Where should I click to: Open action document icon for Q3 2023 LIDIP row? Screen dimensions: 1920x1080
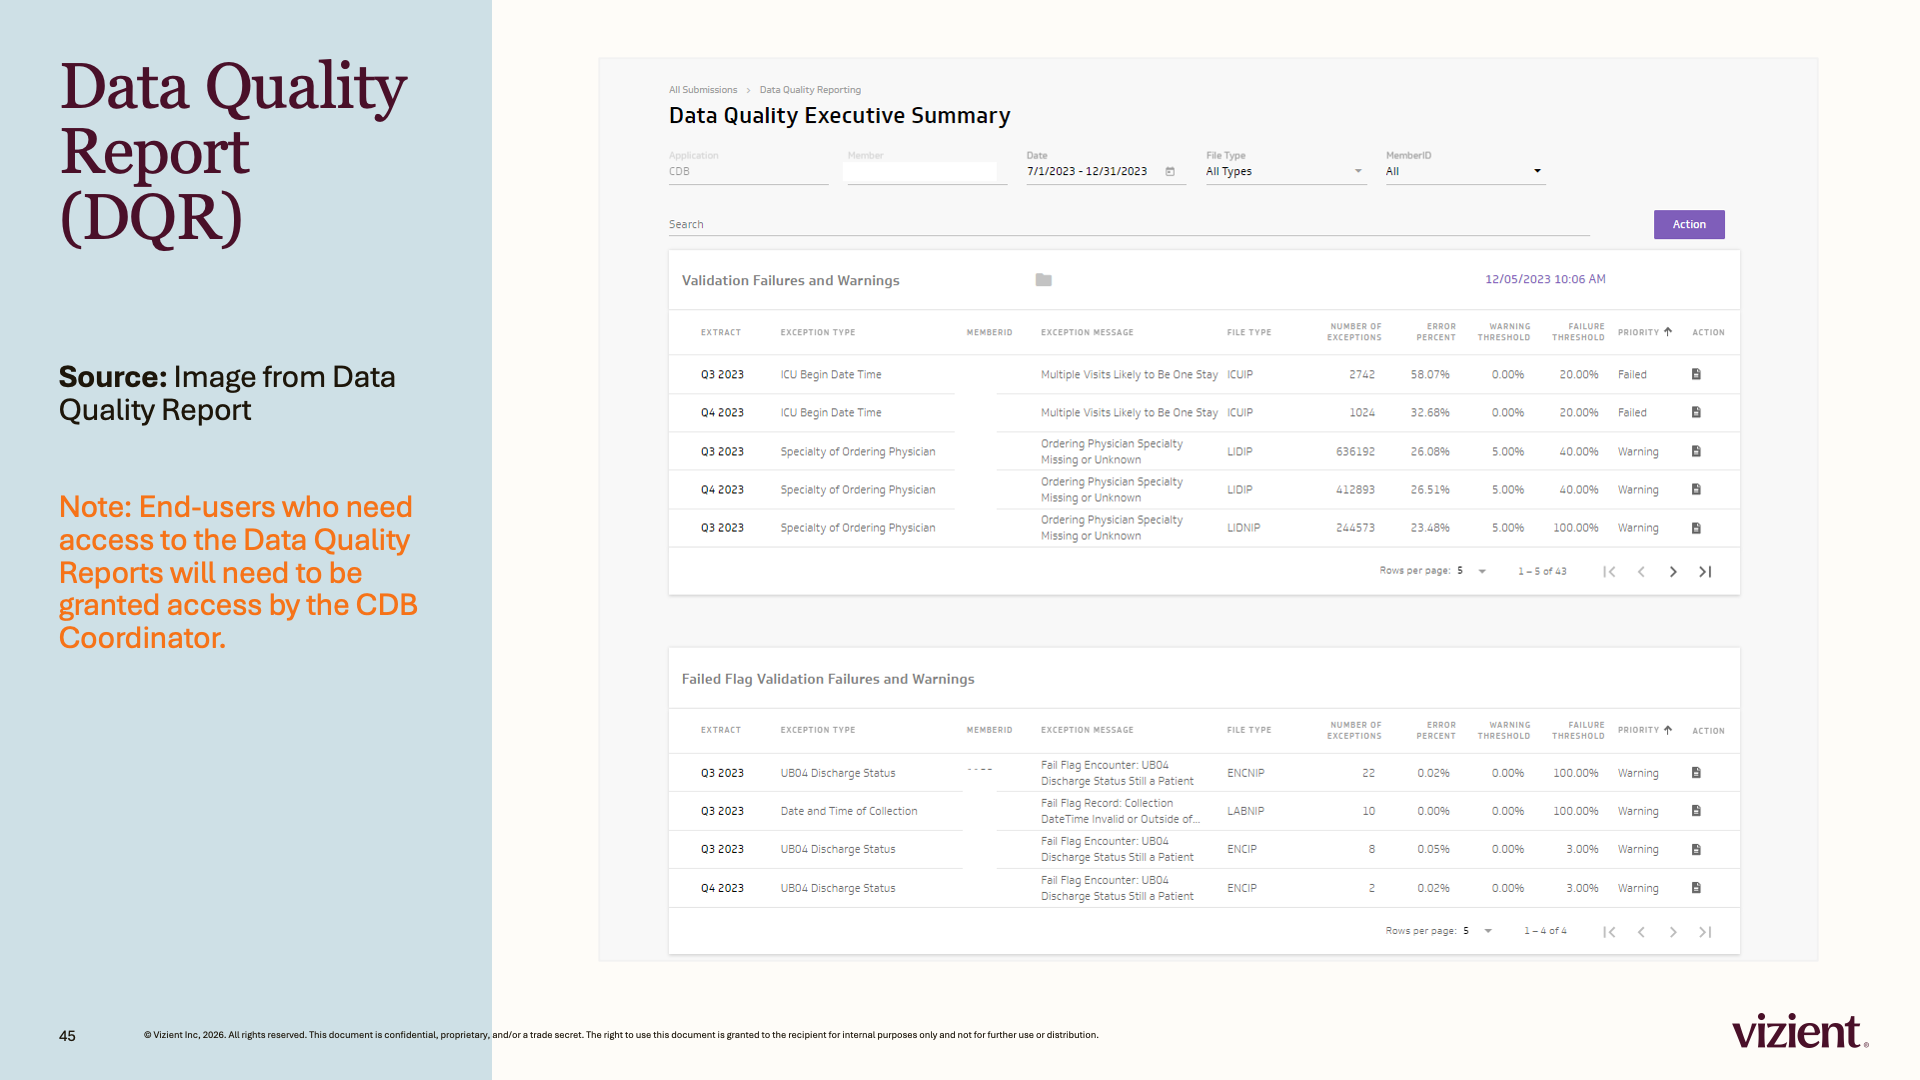[1696, 451]
